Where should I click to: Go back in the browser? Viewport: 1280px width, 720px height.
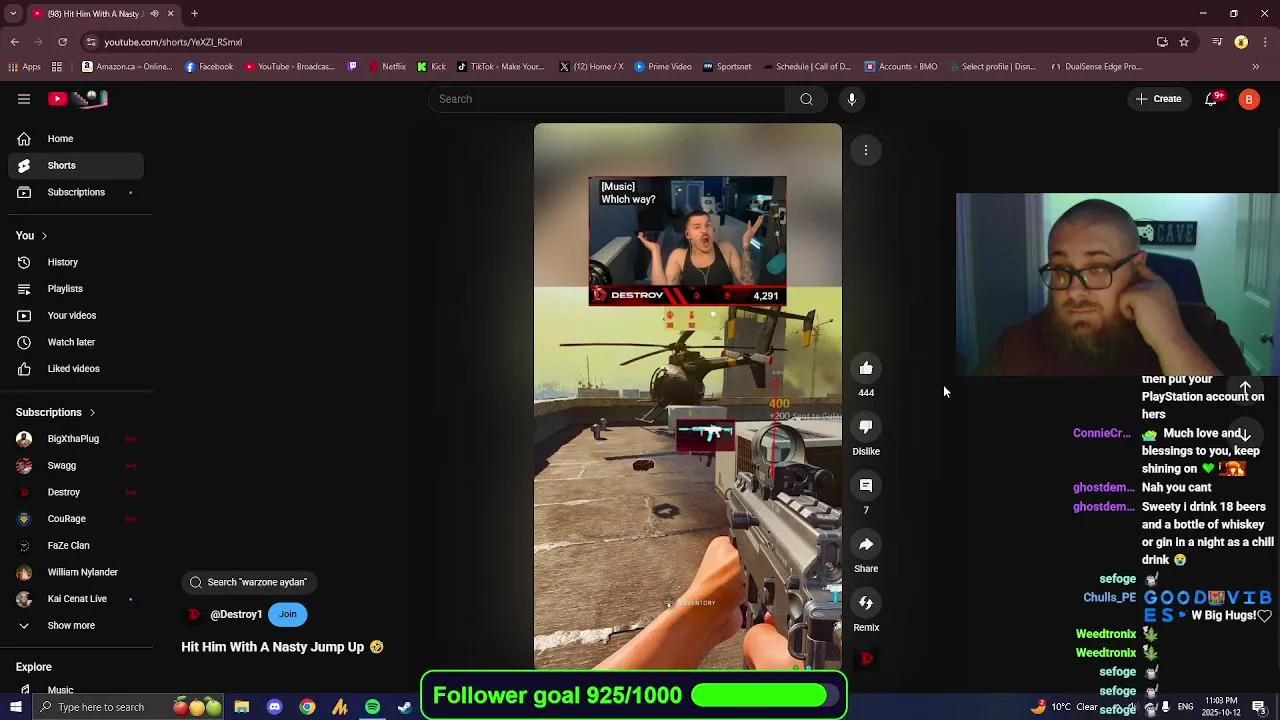tap(14, 42)
